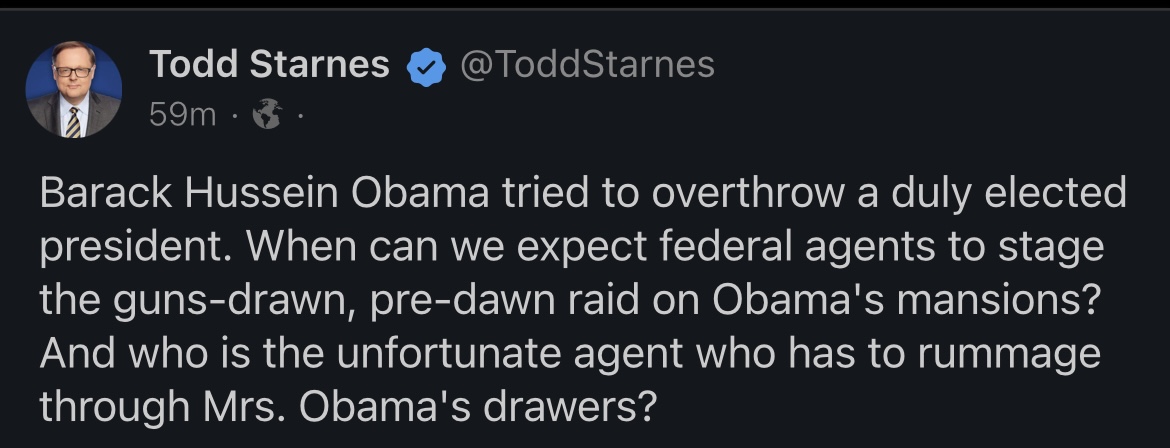Click the trailing dot after the globe icon
1170x448 pixels.
tap(299, 116)
